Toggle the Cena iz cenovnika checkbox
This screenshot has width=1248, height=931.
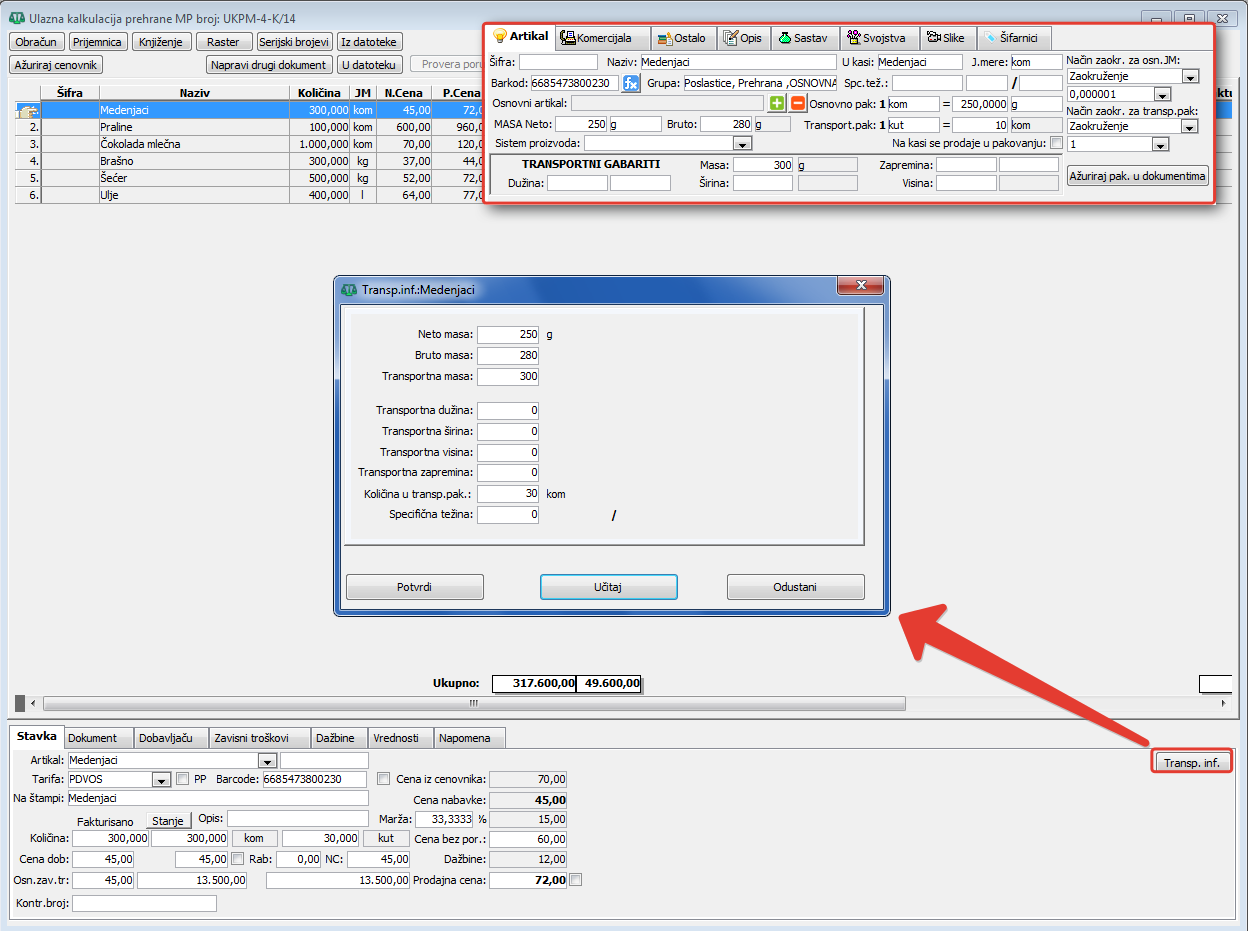click(x=384, y=779)
